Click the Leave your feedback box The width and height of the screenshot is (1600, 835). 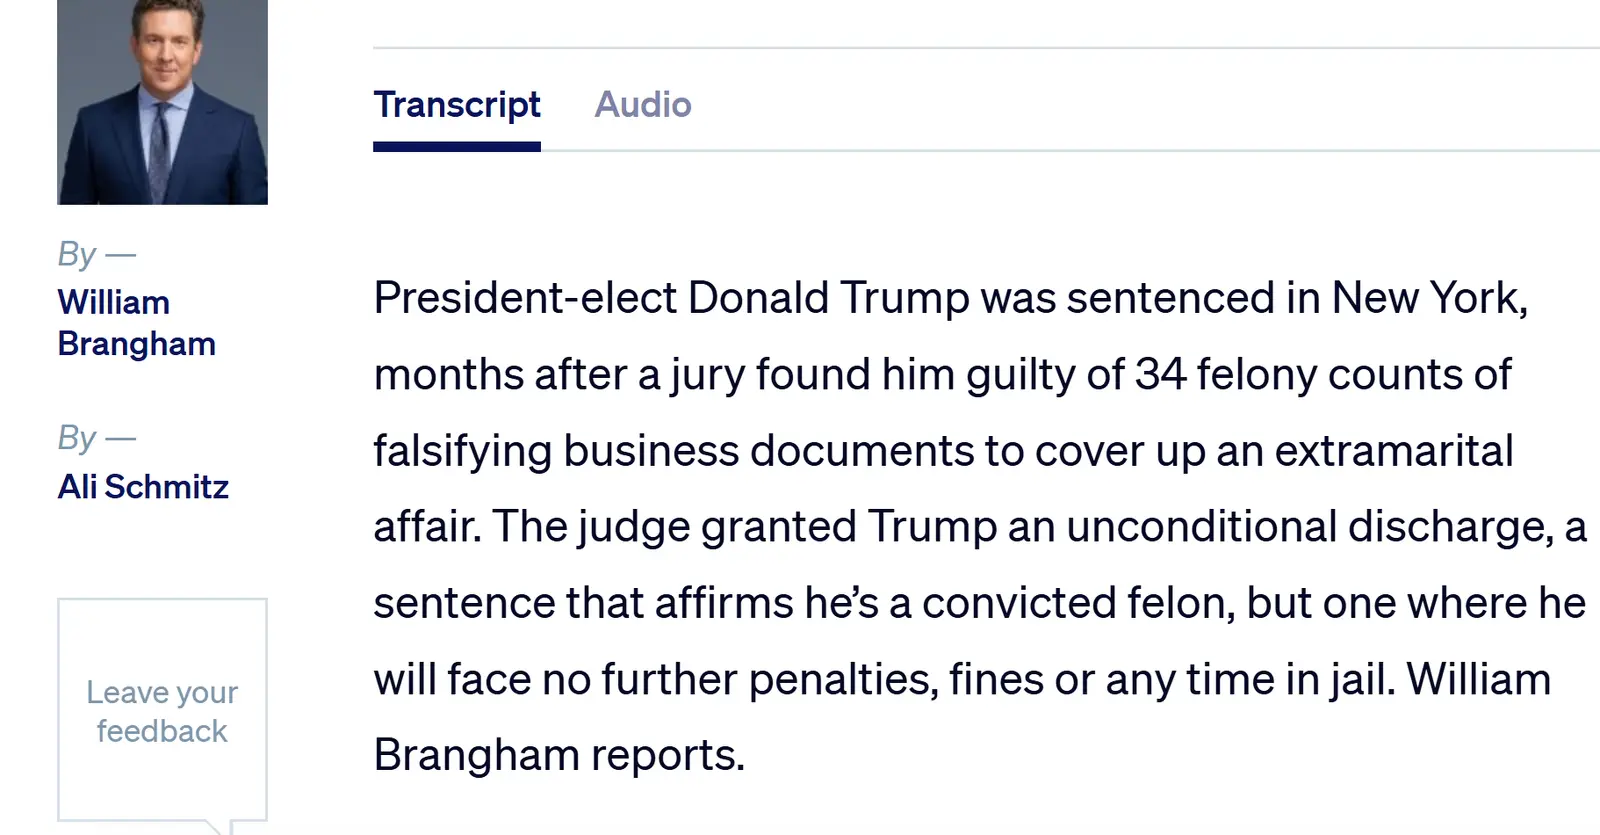(162, 711)
